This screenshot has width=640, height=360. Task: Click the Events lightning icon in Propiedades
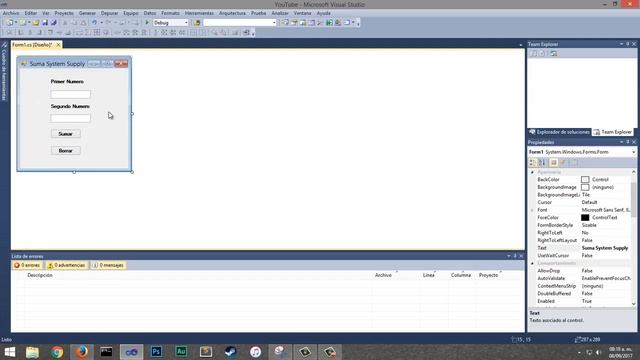coord(563,163)
